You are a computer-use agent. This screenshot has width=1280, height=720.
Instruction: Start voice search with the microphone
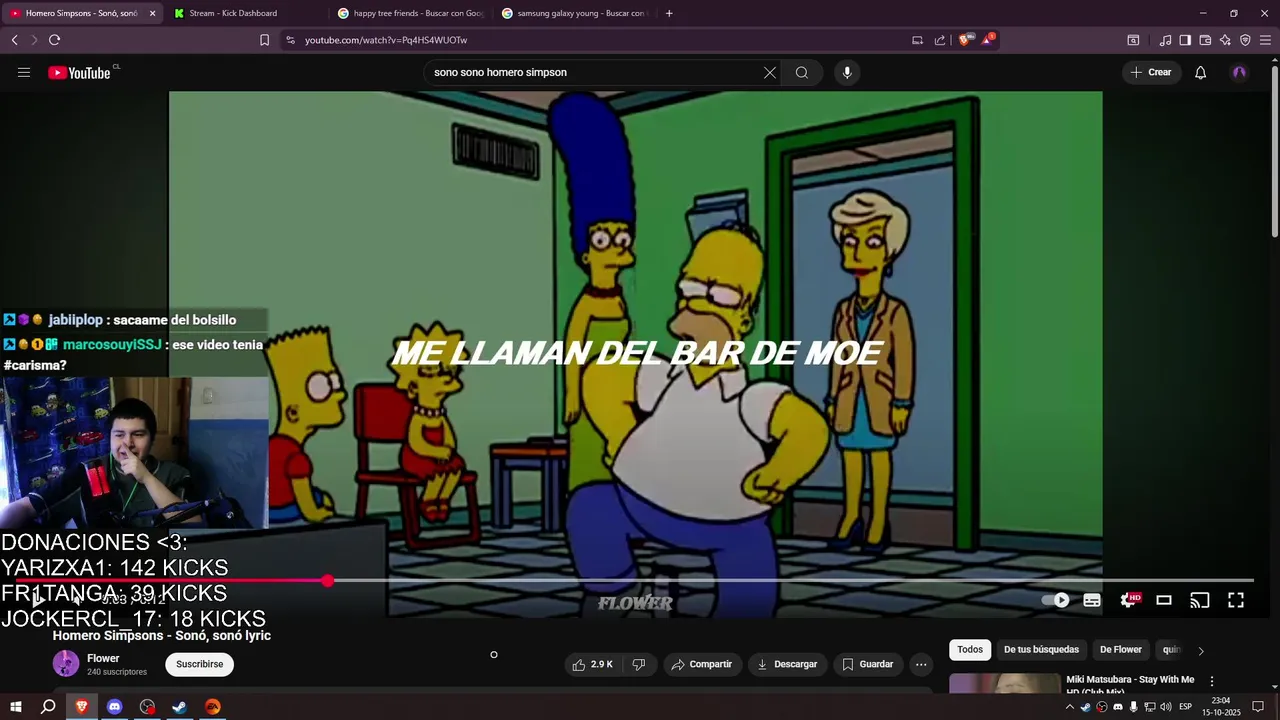pos(847,72)
